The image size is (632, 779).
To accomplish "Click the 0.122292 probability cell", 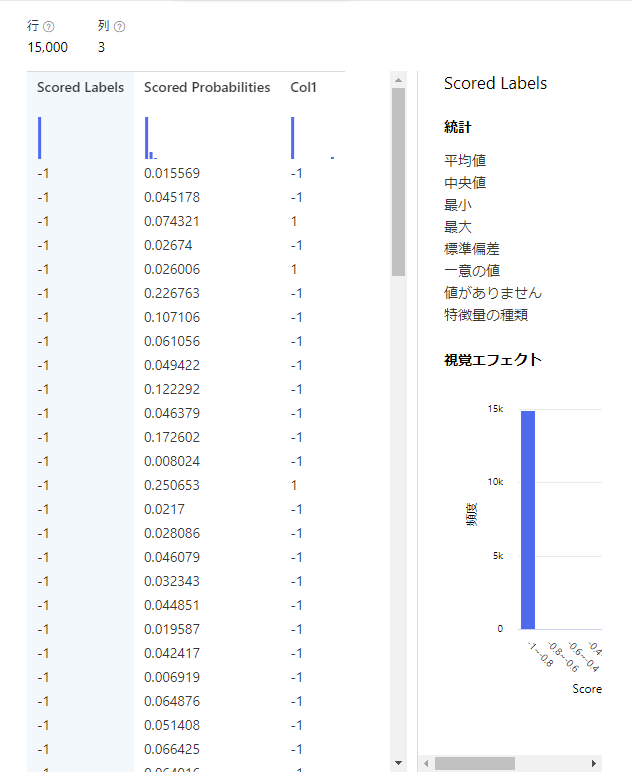I will coord(172,389).
